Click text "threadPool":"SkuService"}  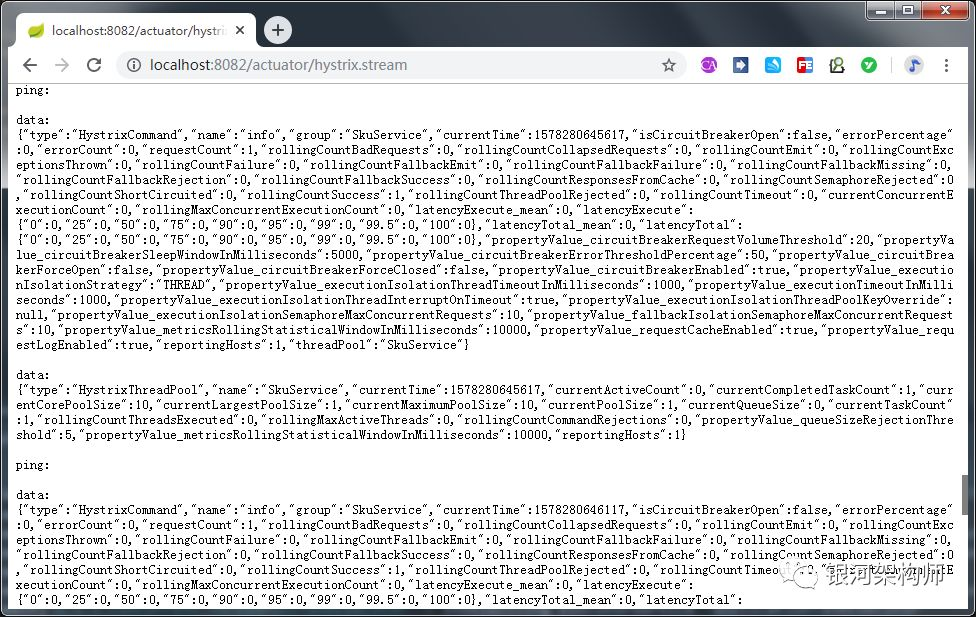(x=378, y=345)
